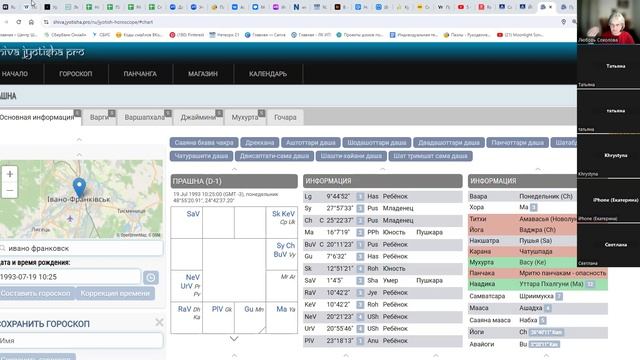
Task: Click the number badge in PIV row
Action: coord(360,341)
